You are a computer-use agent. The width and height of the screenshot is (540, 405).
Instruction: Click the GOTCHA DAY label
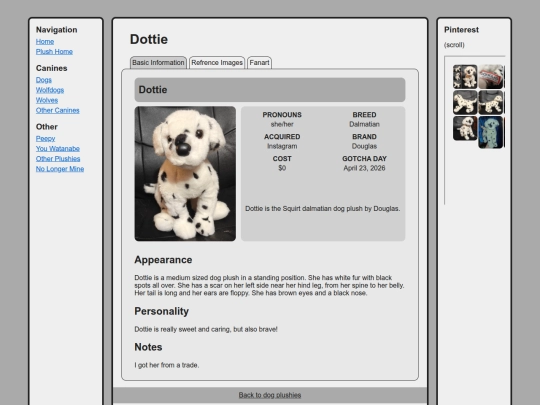[364, 159]
